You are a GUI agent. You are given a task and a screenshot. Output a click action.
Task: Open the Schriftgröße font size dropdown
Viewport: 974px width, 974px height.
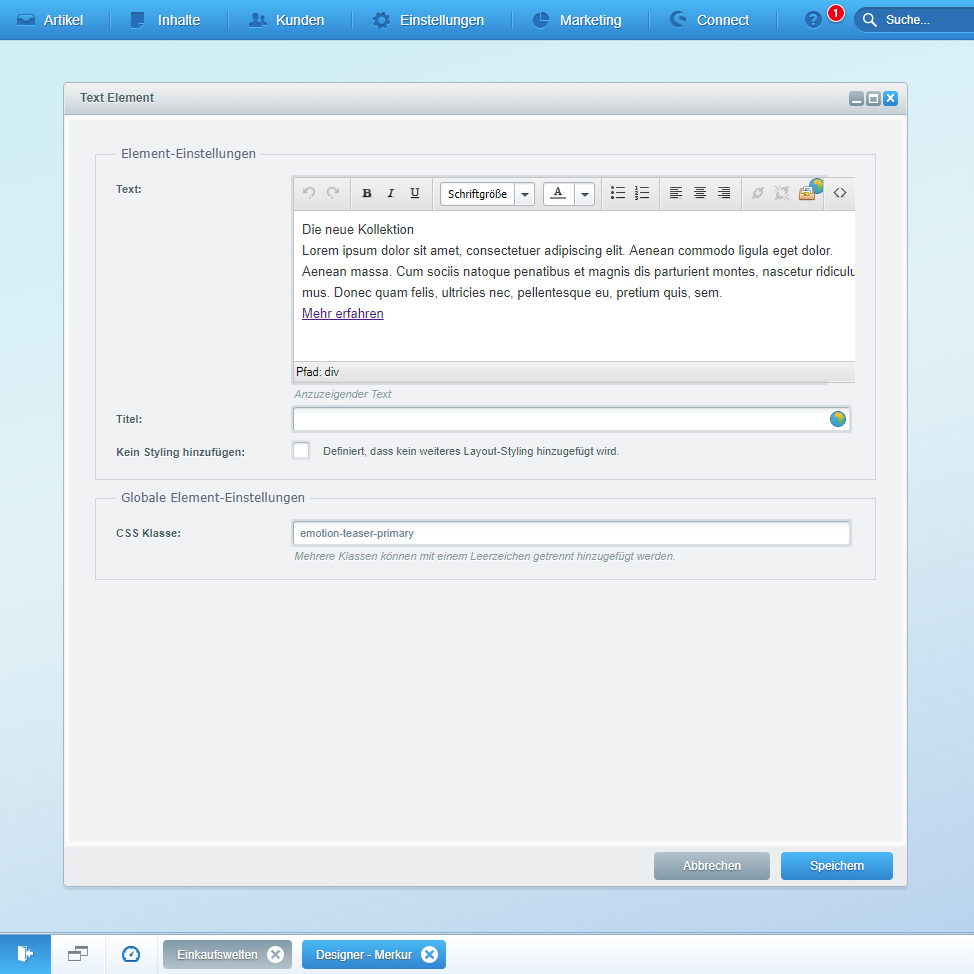click(487, 194)
